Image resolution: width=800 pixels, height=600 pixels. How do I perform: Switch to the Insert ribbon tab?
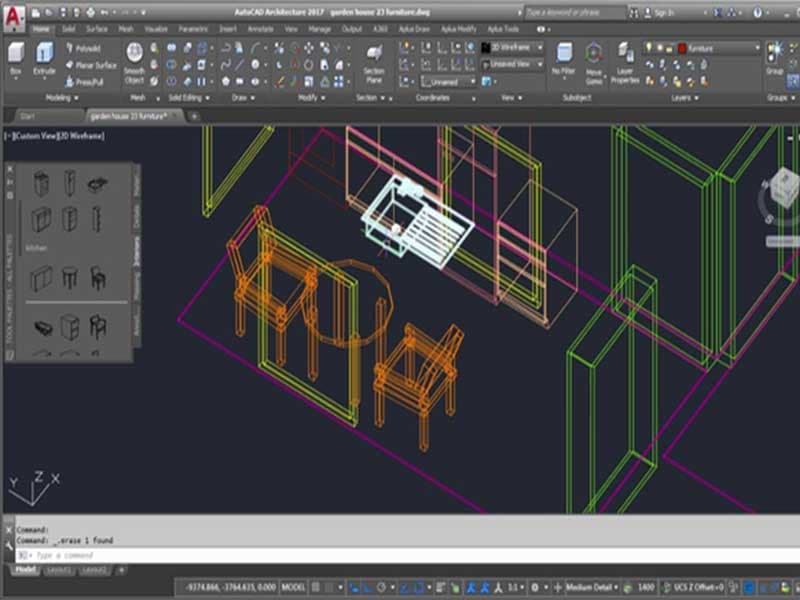[x=228, y=29]
